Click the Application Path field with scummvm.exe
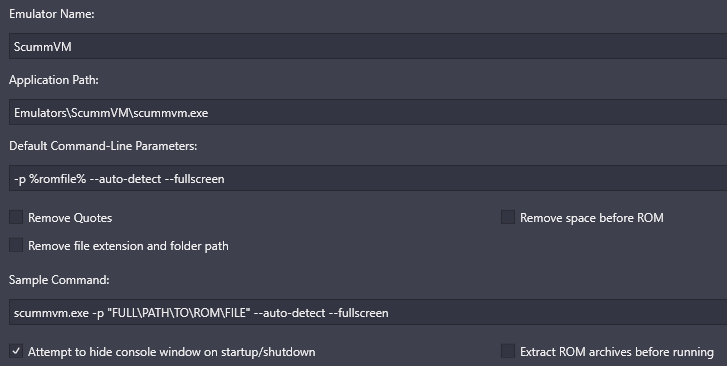727x366 pixels. (368, 112)
